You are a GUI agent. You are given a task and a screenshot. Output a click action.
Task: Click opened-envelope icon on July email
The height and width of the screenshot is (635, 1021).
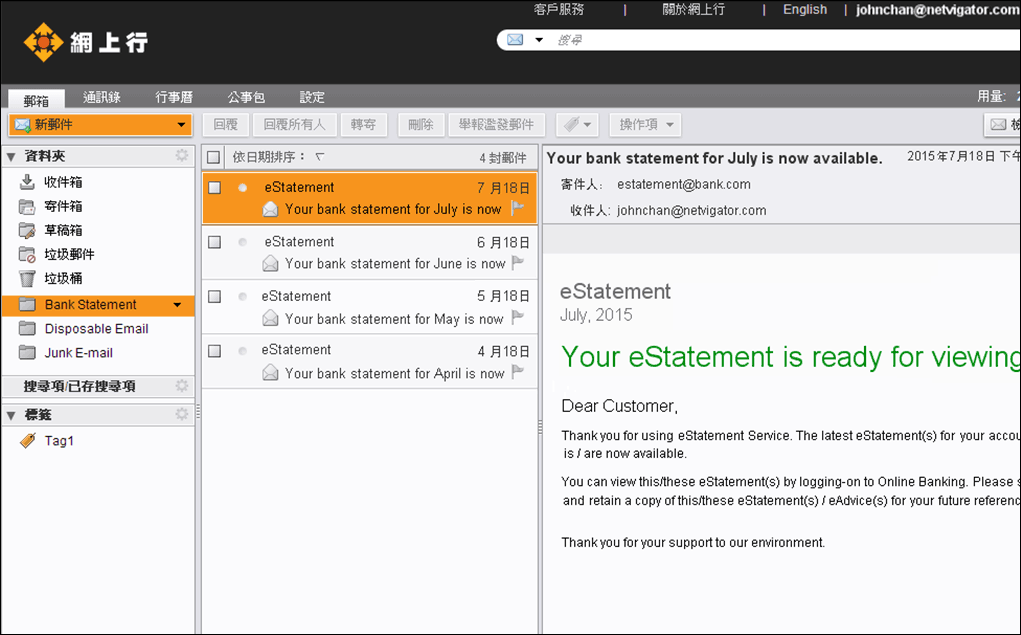270,209
